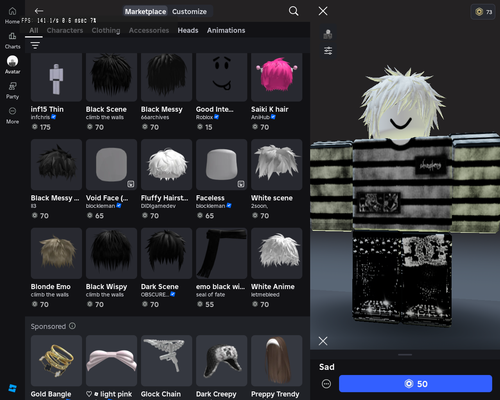Click creator name seal of fate
Viewport: 500px width, 400px height.
coord(210,295)
